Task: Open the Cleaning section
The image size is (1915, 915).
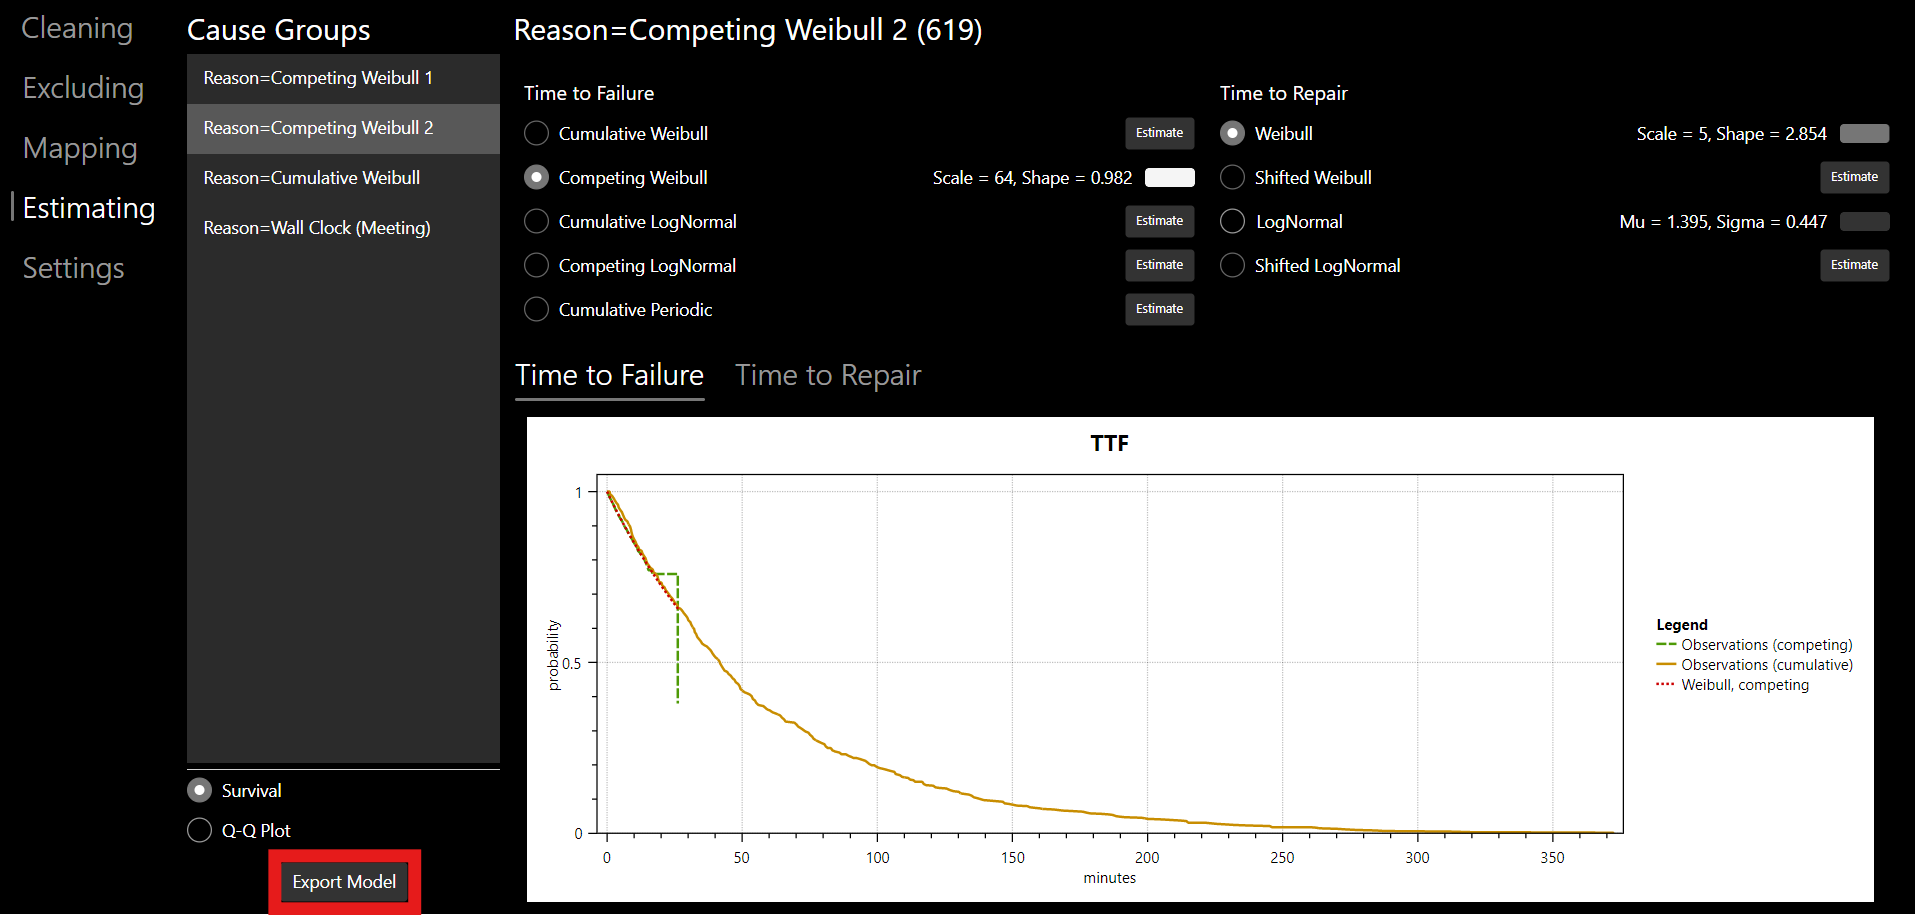Action: (77, 28)
